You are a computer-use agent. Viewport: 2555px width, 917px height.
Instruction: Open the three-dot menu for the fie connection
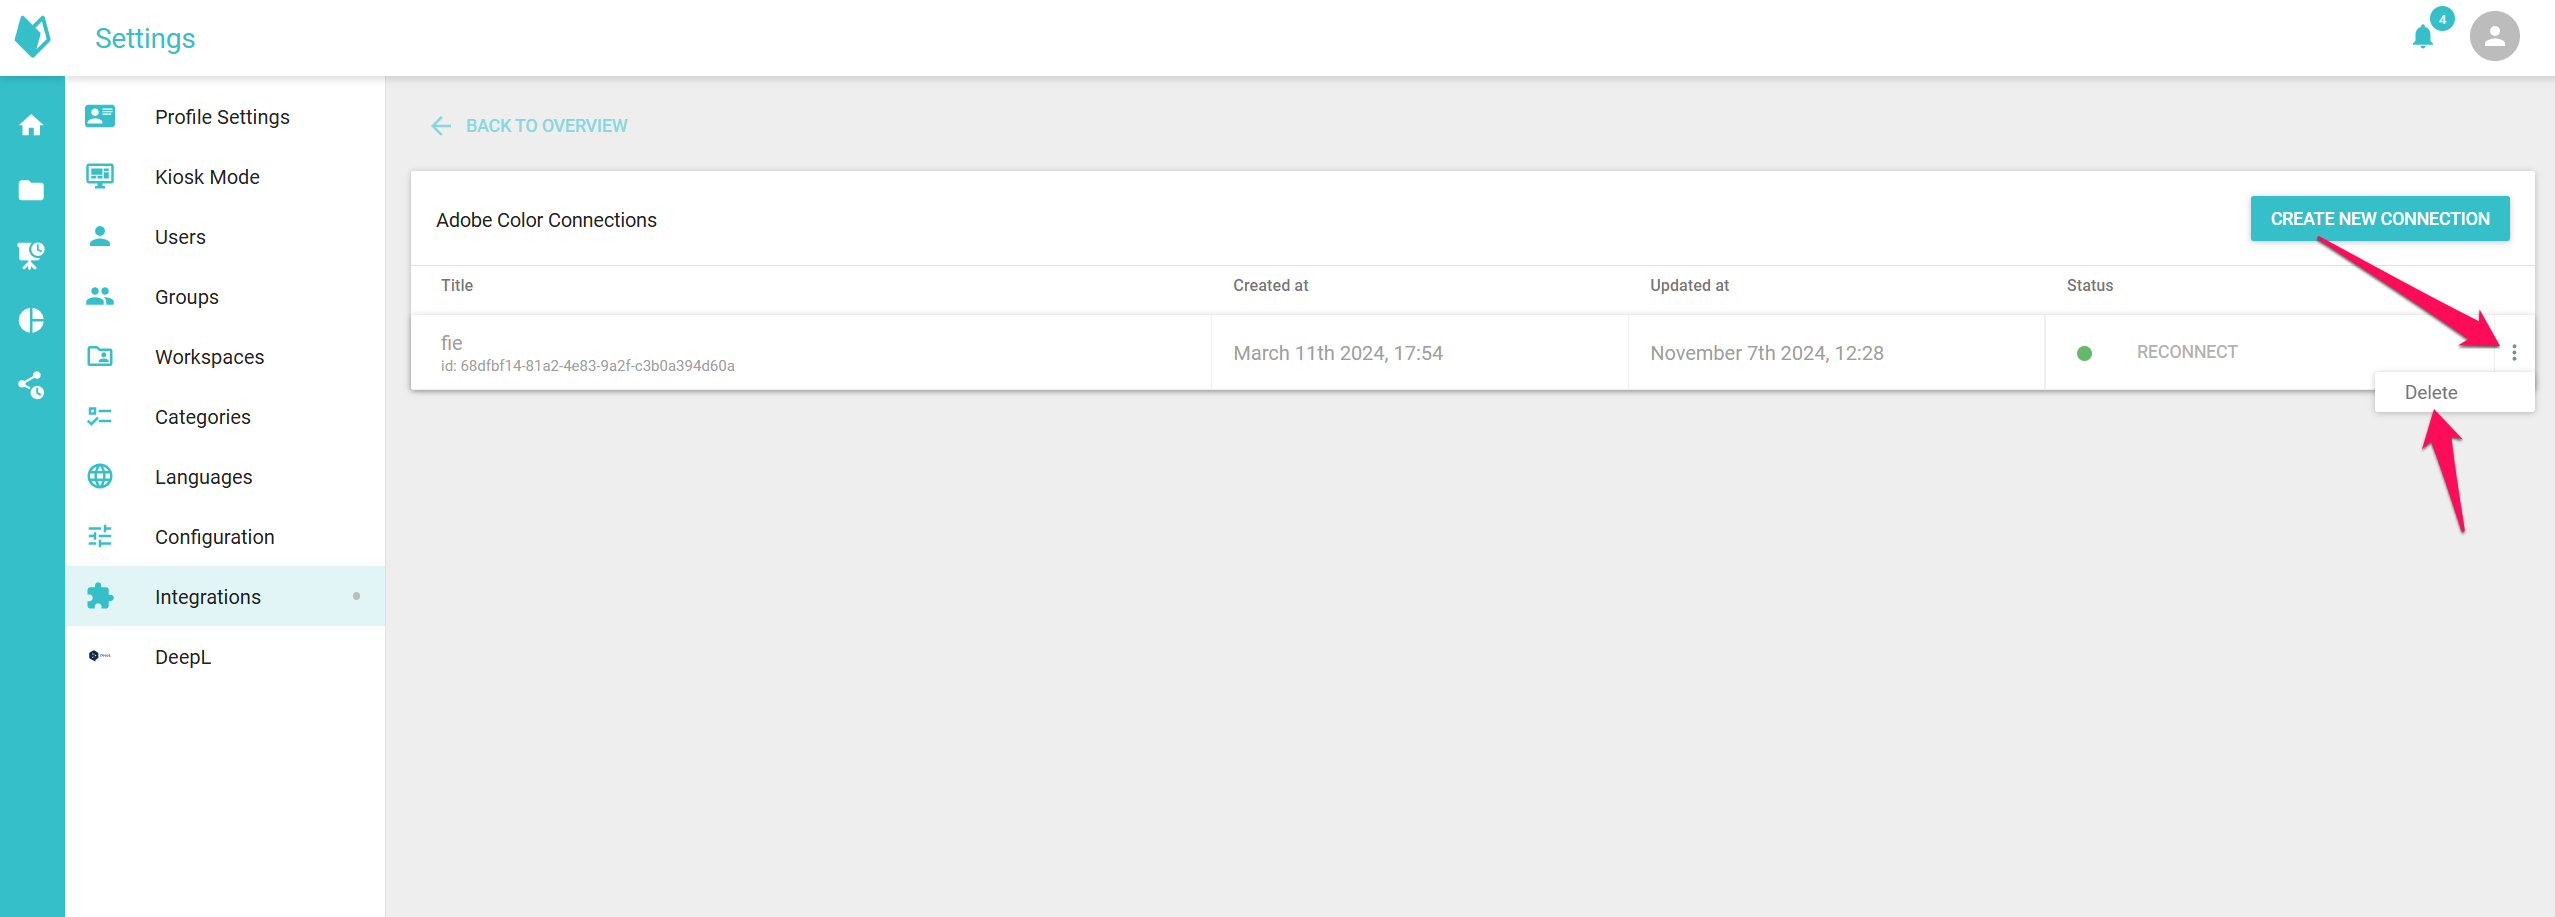tap(2514, 352)
